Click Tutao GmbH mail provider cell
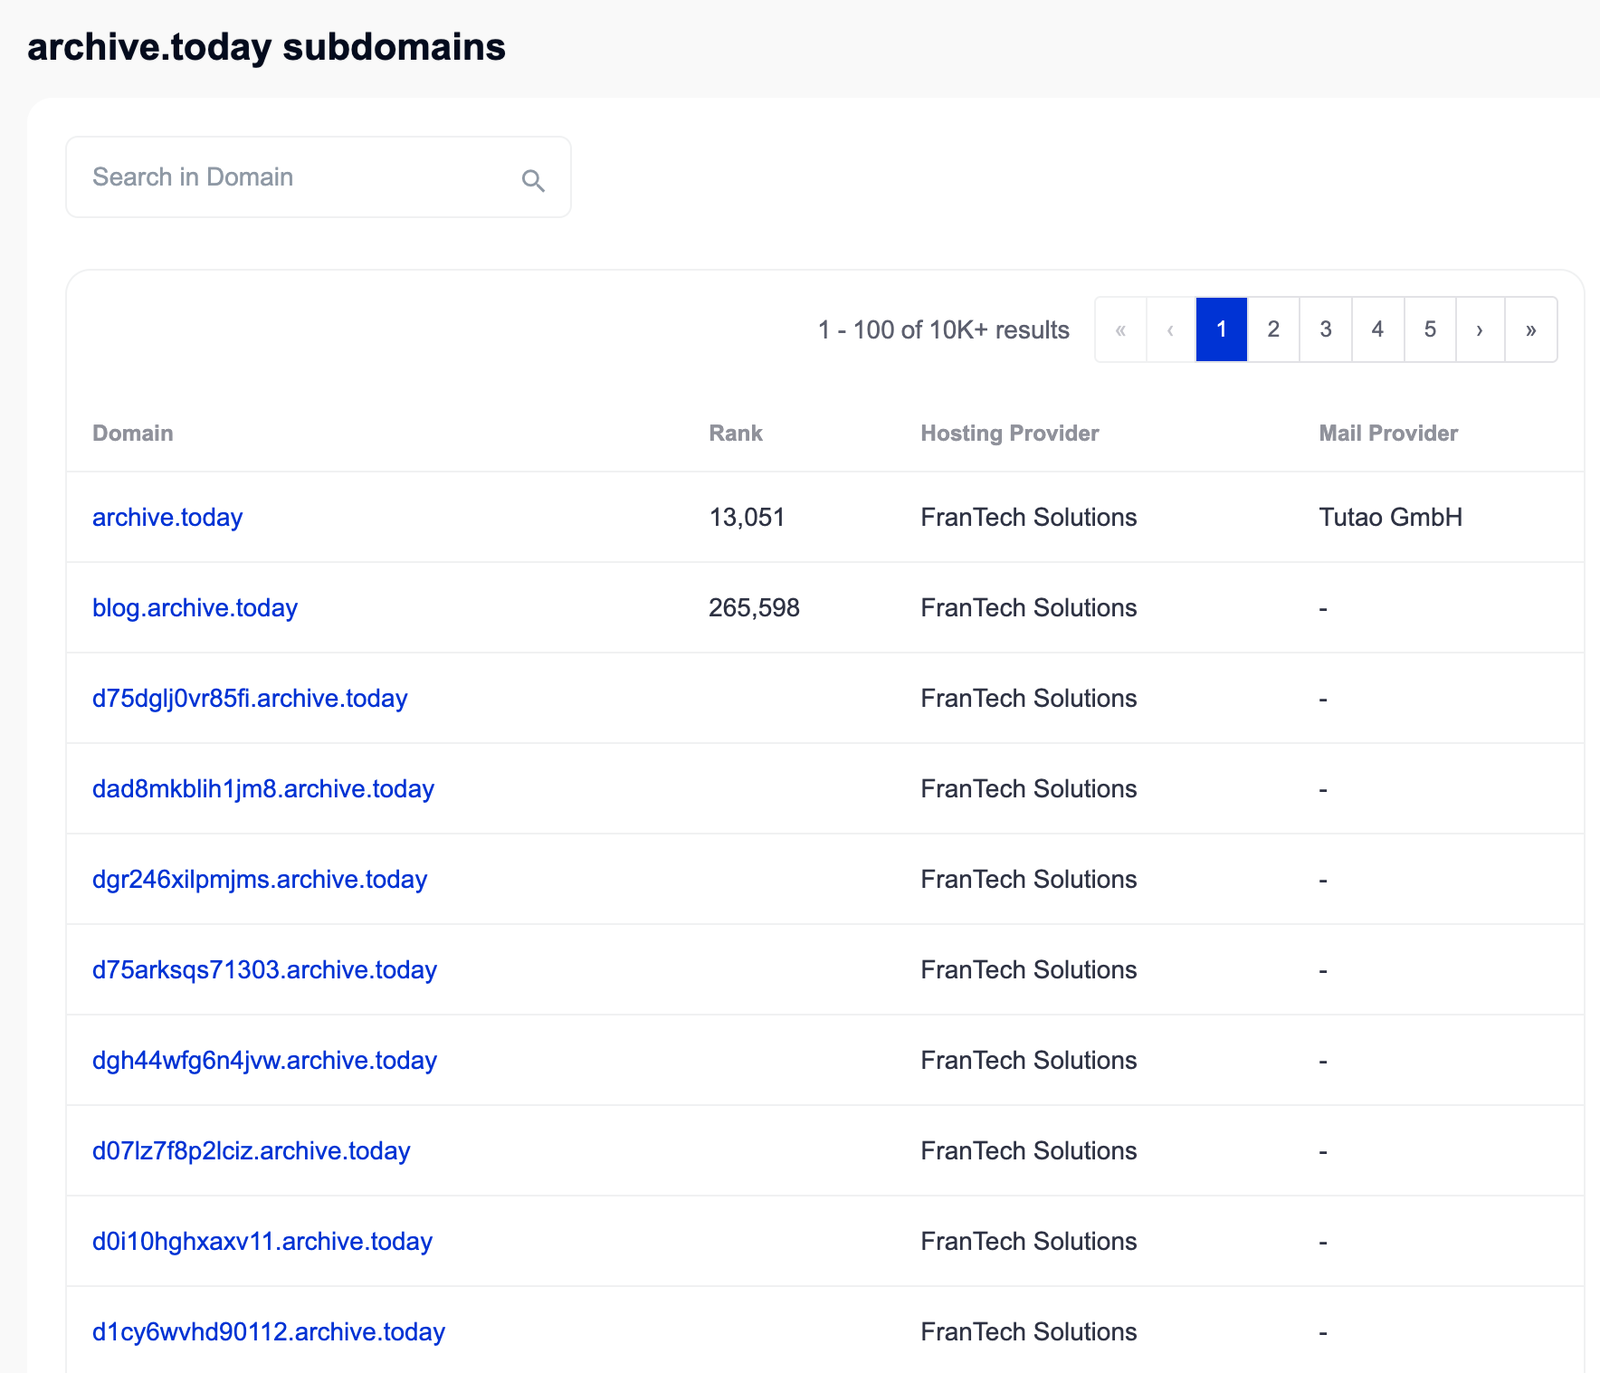This screenshot has width=1600, height=1373. 1391,517
